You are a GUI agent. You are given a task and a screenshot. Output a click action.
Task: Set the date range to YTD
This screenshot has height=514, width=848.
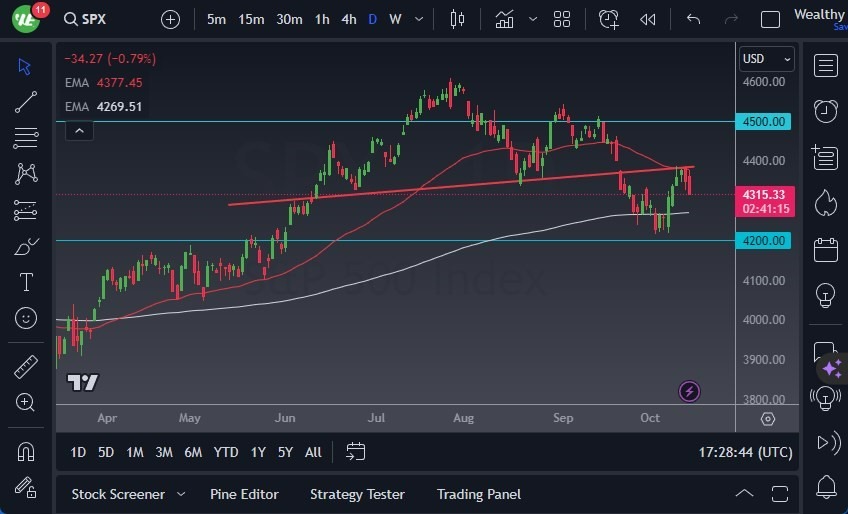(x=226, y=452)
